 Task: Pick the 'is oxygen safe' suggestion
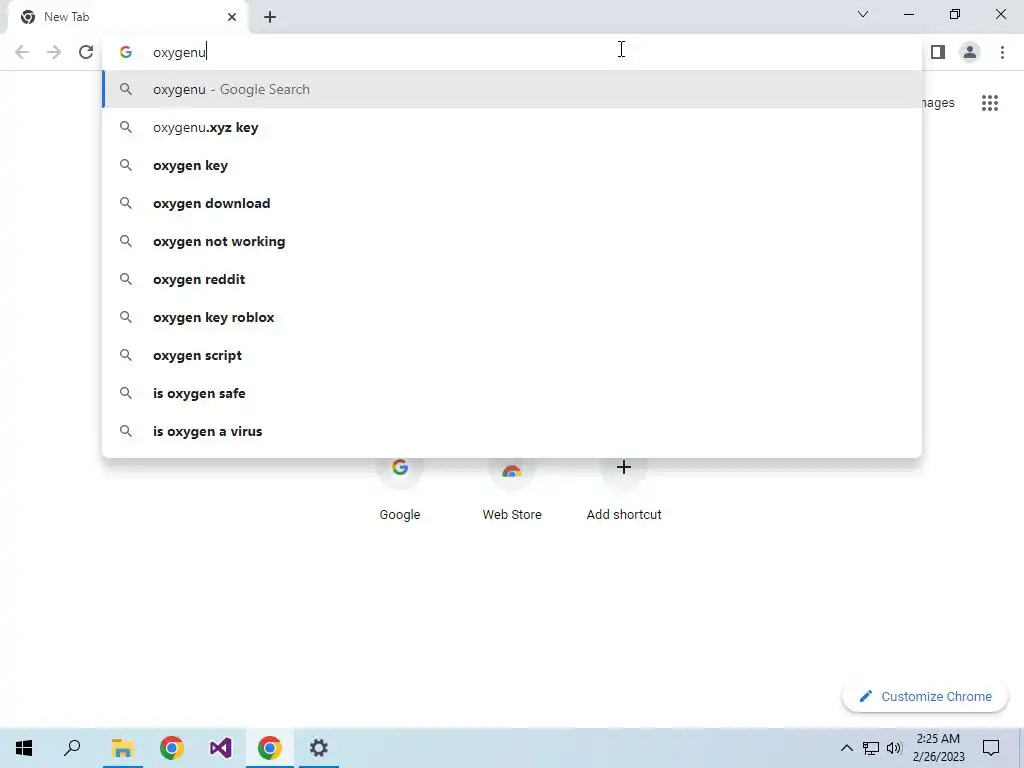tap(512, 393)
